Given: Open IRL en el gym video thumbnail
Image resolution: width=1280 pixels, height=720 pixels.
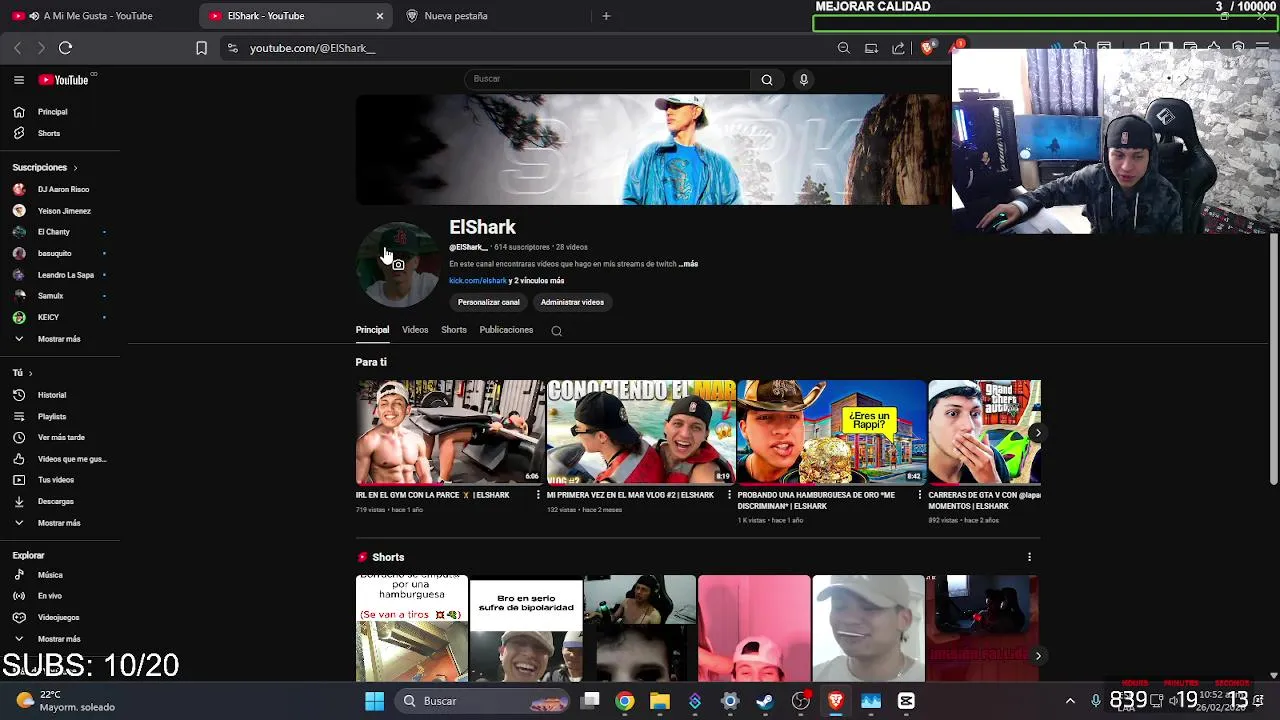Looking at the screenshot, I should tap(450, 432).
